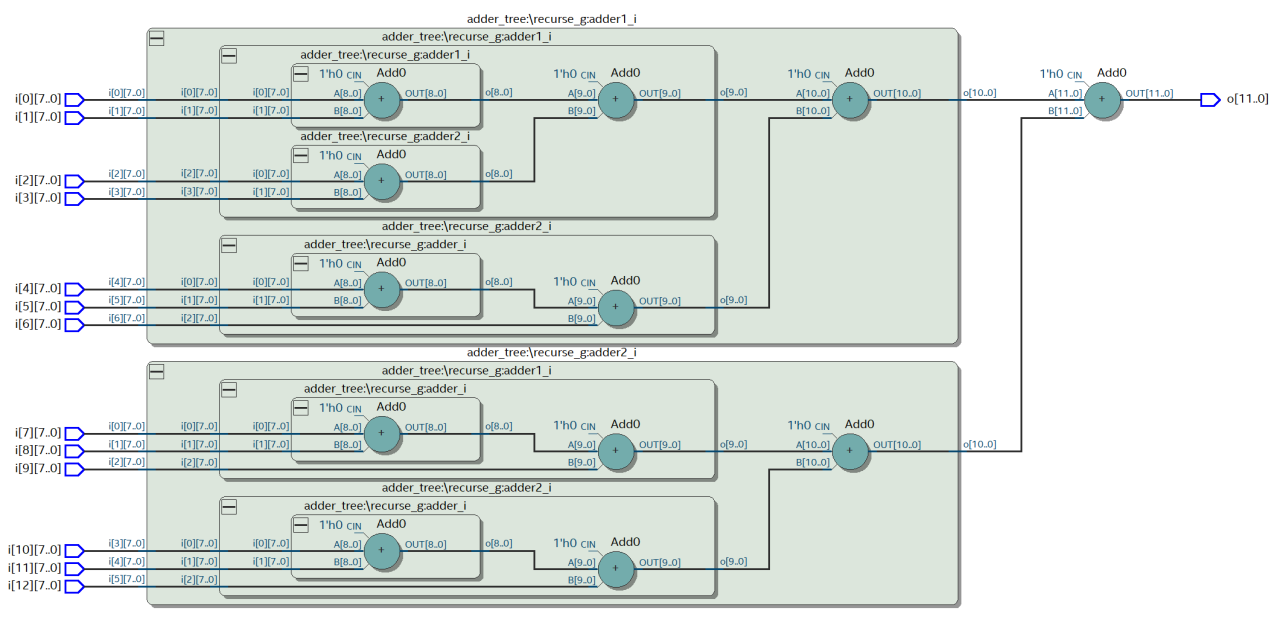The image size is (1280, 625).
Task: Select the final adder with OUT[11..0]
Action: pos(1102,99)
